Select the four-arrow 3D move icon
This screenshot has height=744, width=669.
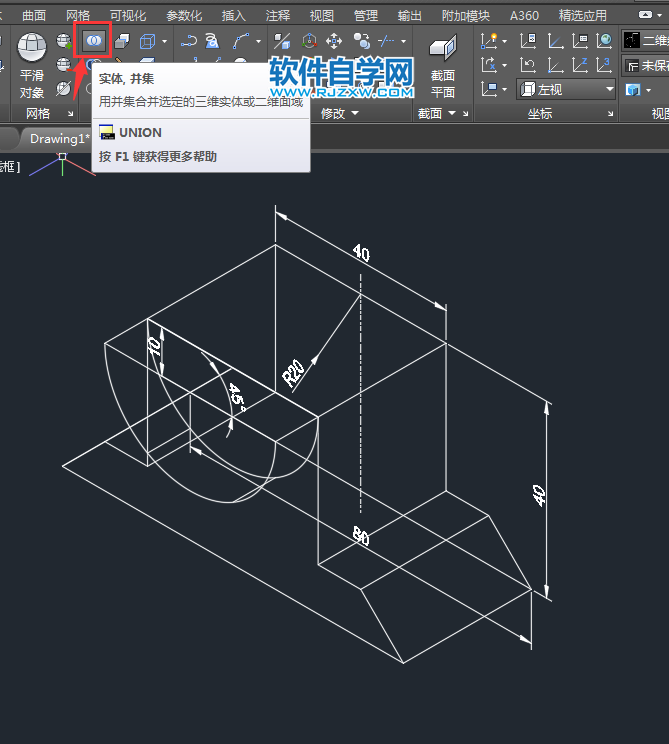click(x=334, y=41)
